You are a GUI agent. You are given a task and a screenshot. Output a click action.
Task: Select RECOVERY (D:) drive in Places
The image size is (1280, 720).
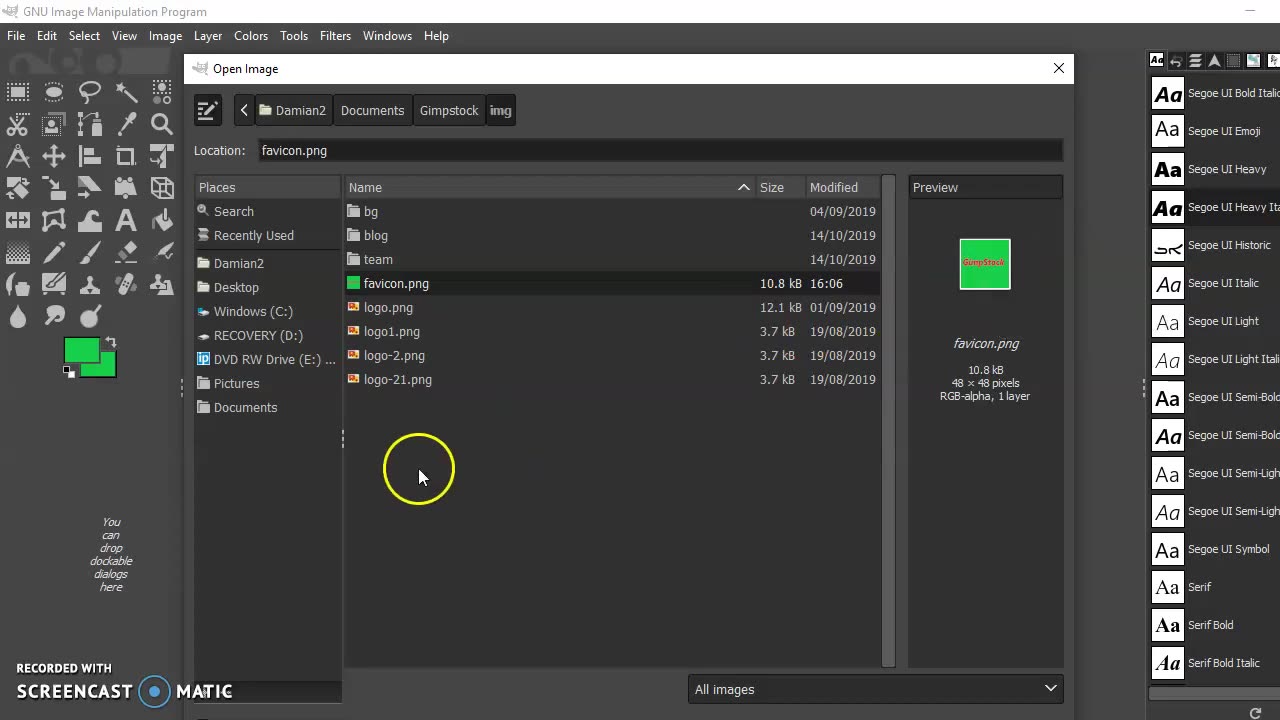click(x=268, y=335)
